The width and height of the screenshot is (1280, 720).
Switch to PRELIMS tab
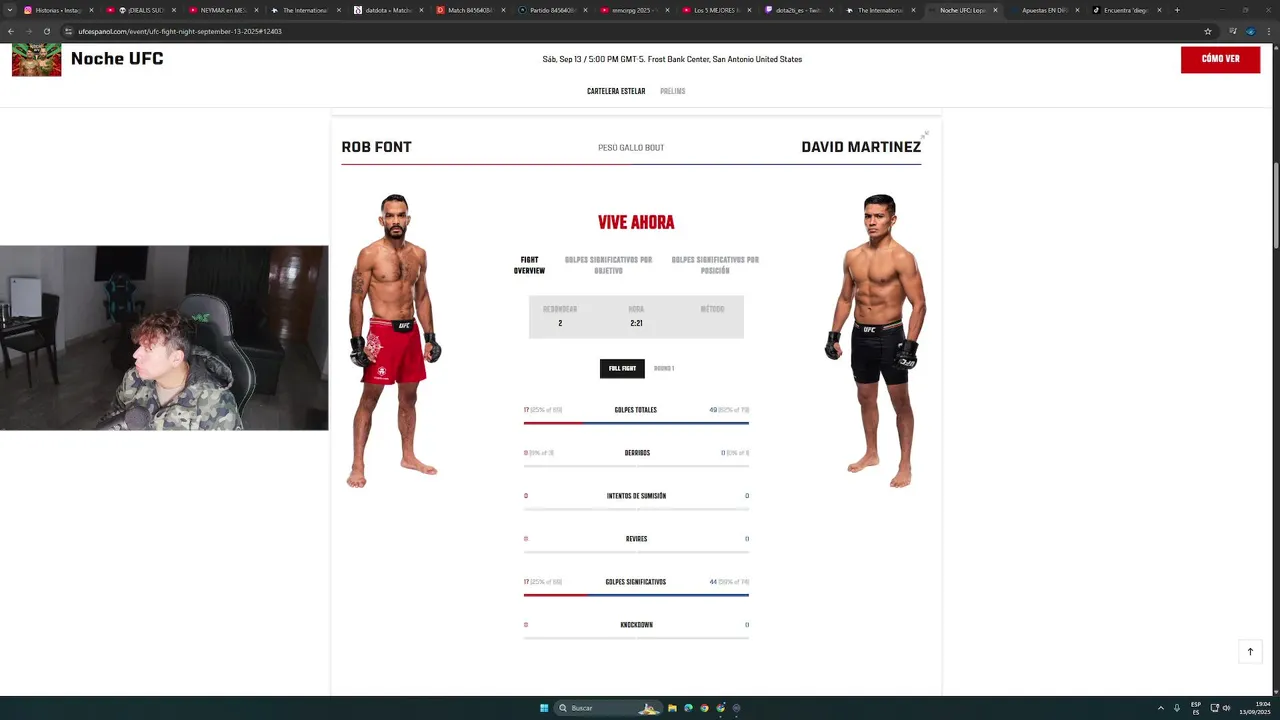673,91
